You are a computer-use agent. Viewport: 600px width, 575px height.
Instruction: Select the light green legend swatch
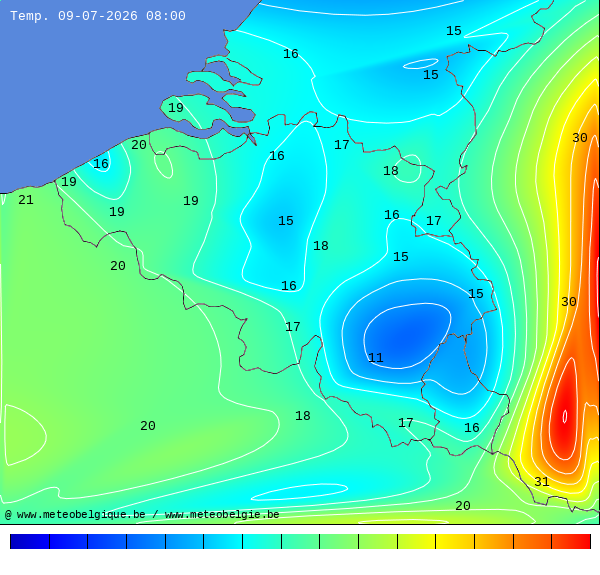click(x=339, y=541)
